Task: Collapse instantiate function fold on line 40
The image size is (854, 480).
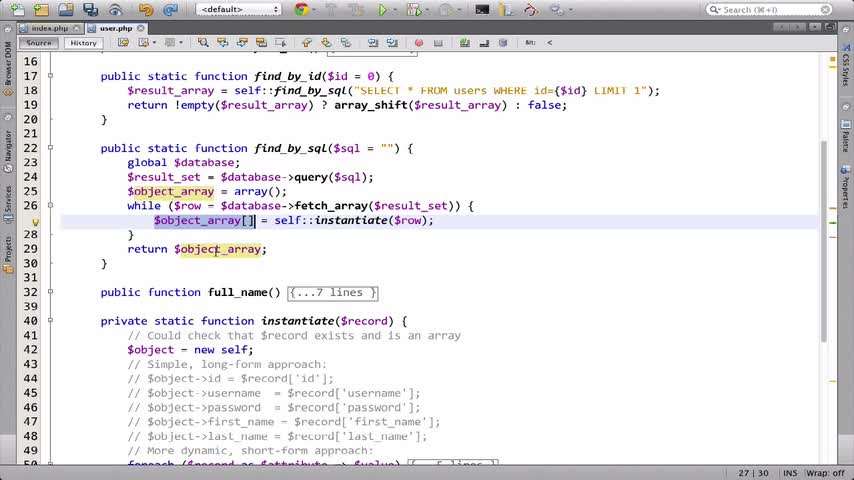Action: (x=50, y=320)
